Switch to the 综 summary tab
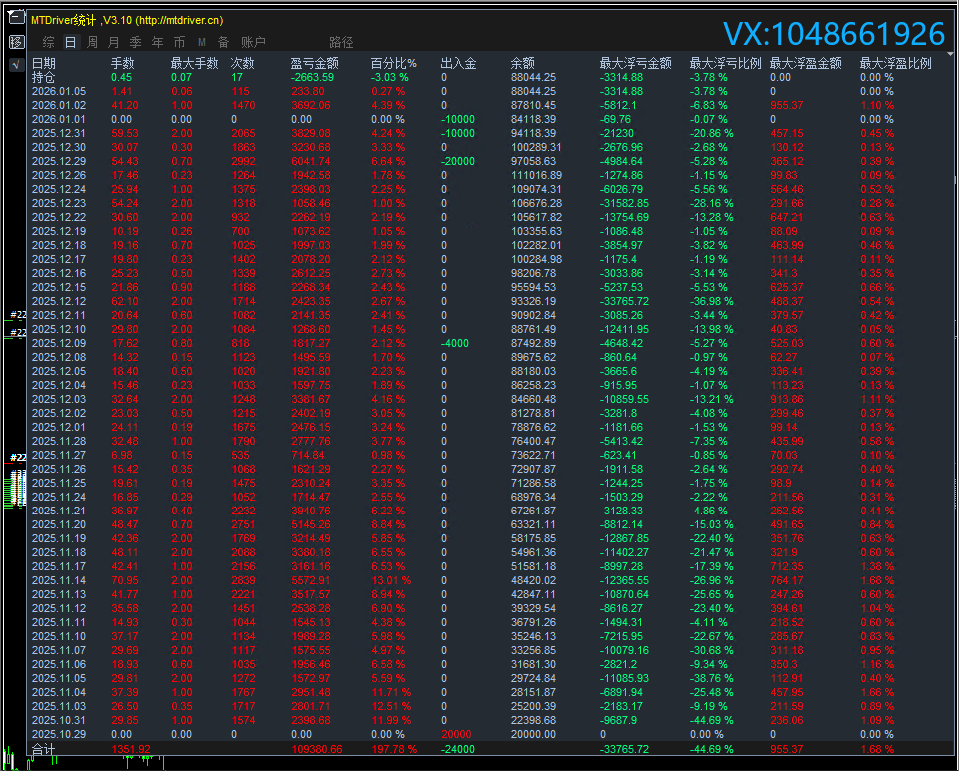Image resolution: width=959 pixels, height=771 pixels. [x=48, y=42]
